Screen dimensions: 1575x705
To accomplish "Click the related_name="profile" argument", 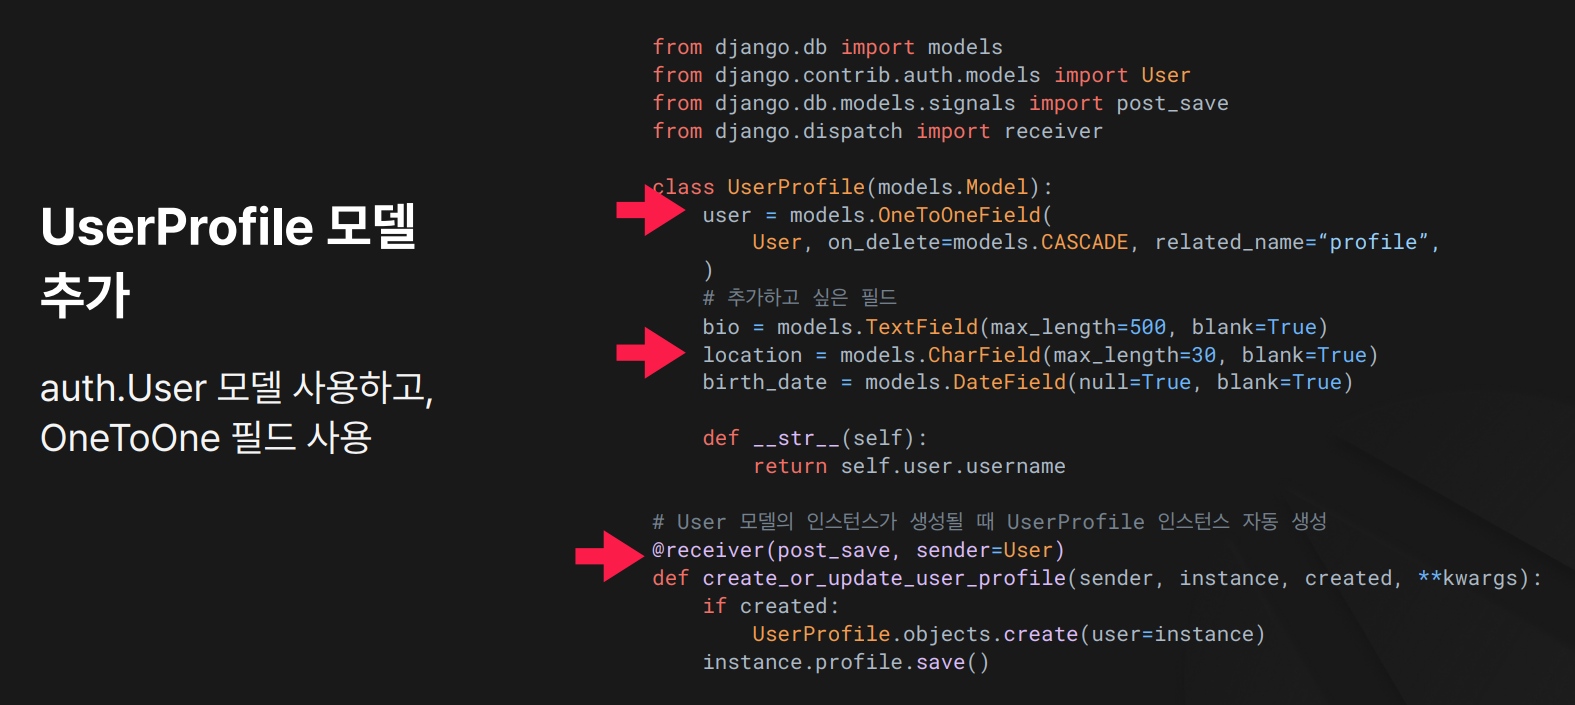I will click(x=1296, y=242).
